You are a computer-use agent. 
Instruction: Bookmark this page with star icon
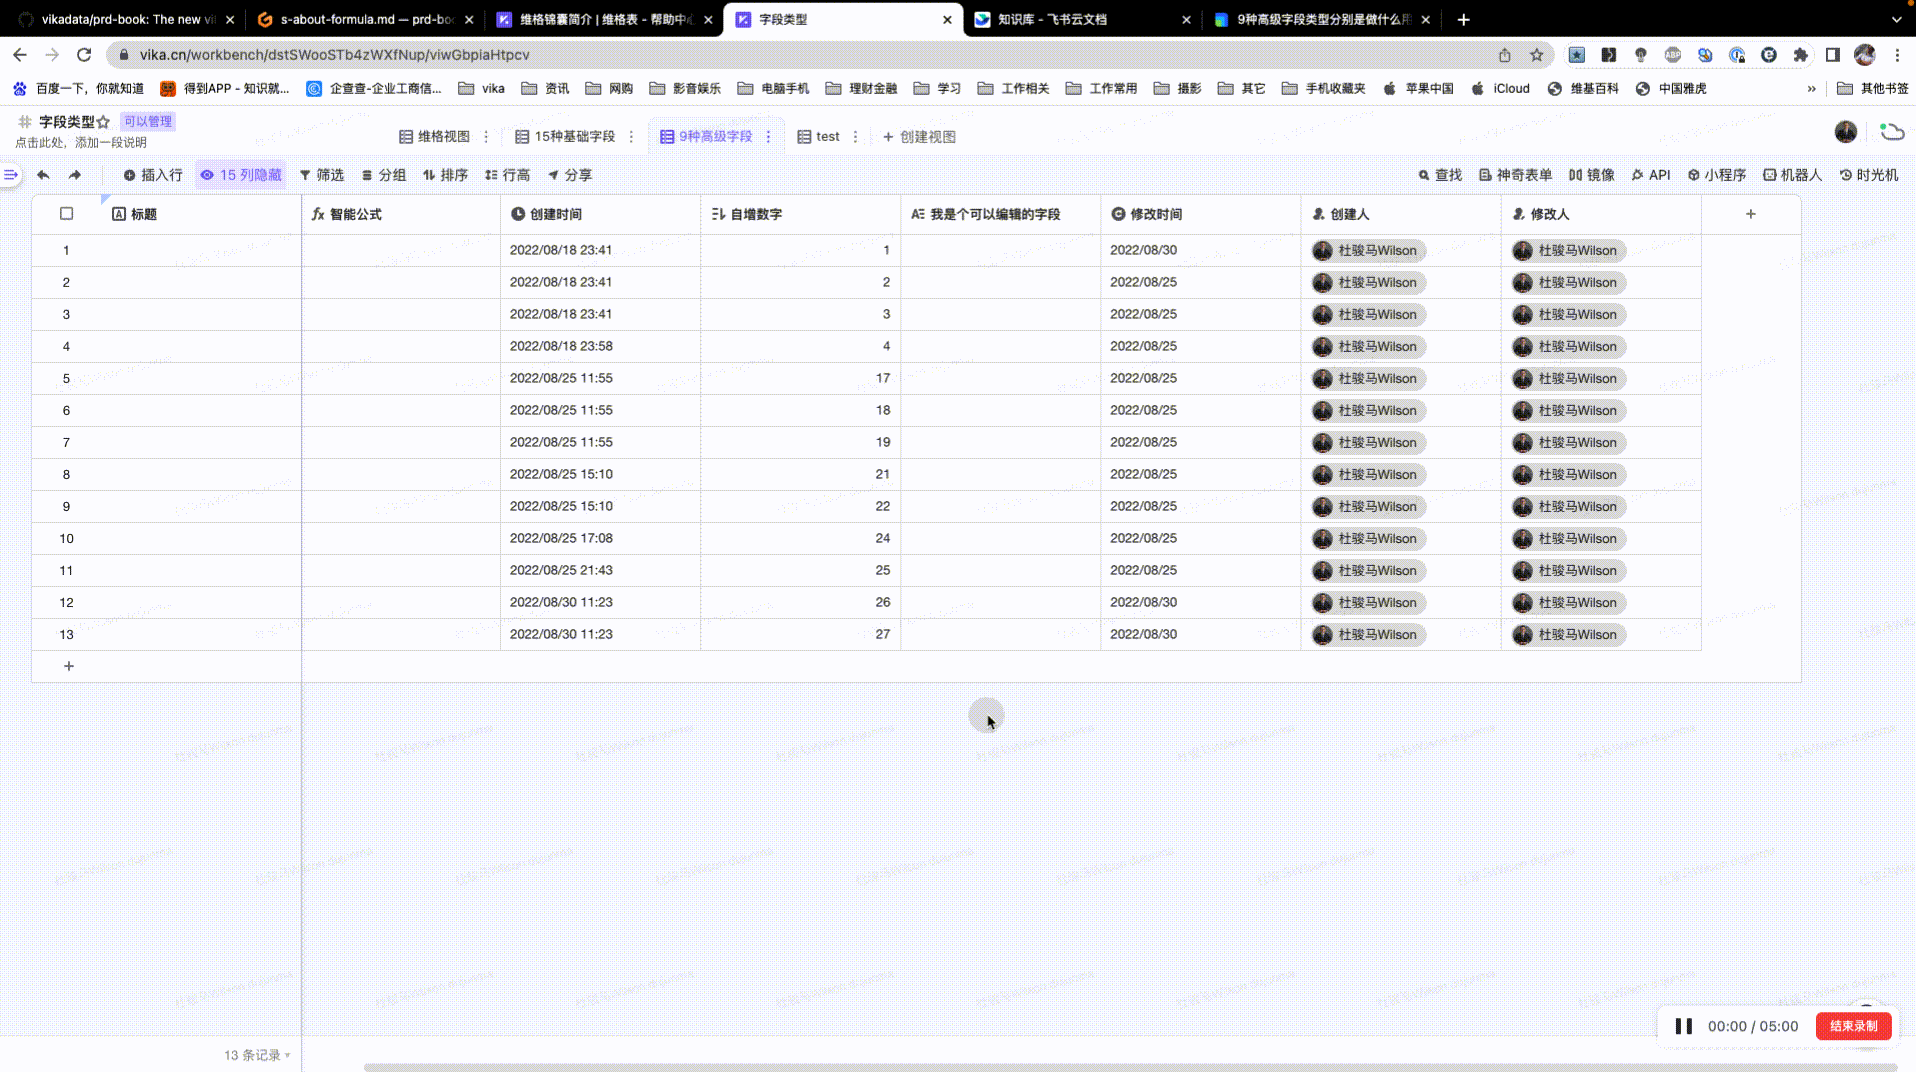[1537, 55]
